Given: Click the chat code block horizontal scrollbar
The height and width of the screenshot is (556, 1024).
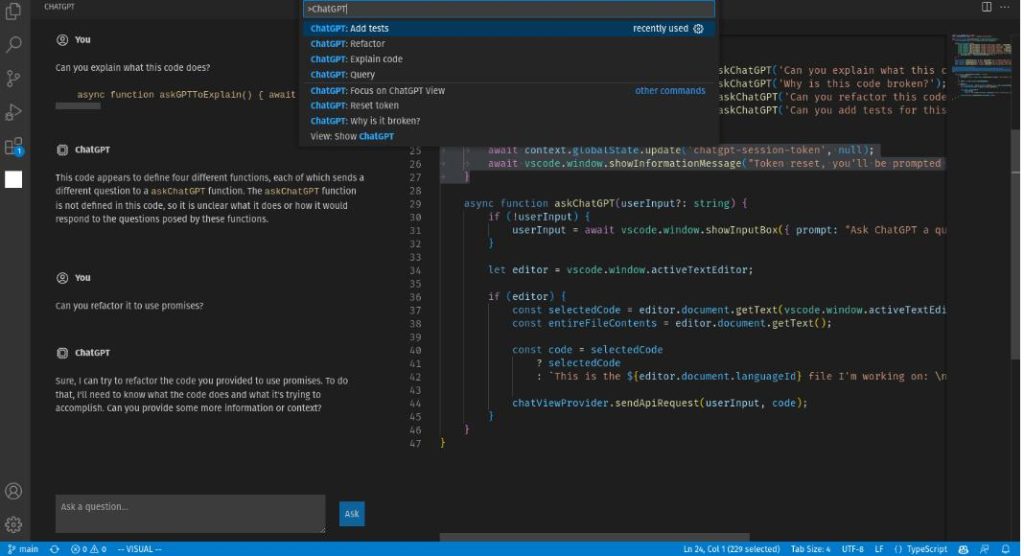Looking at the screenshot, I should tap(78, 106).
